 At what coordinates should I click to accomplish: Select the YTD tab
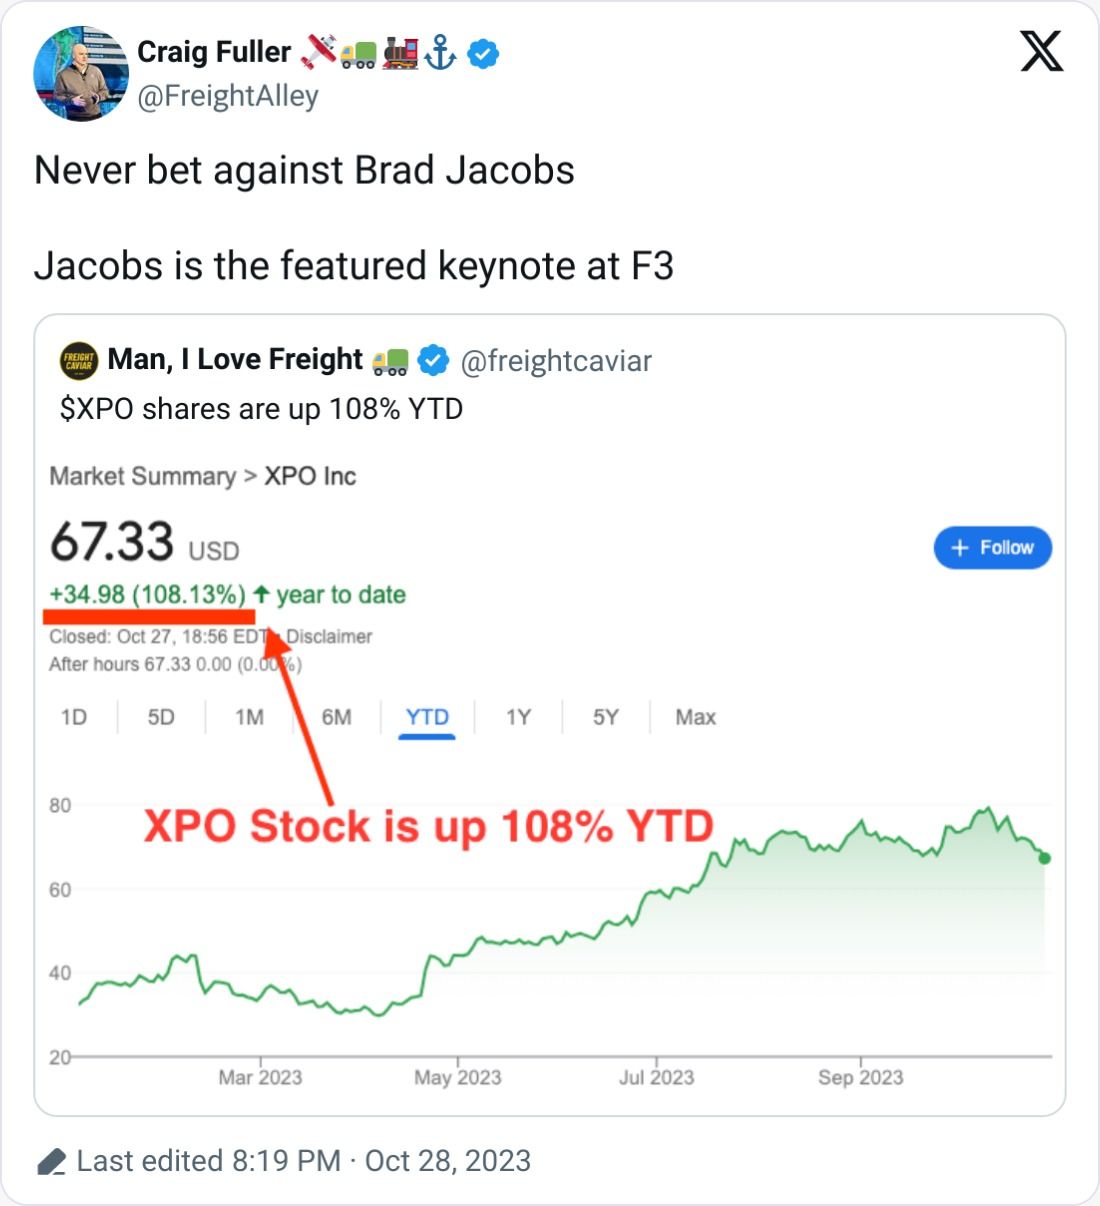(427, 717)
